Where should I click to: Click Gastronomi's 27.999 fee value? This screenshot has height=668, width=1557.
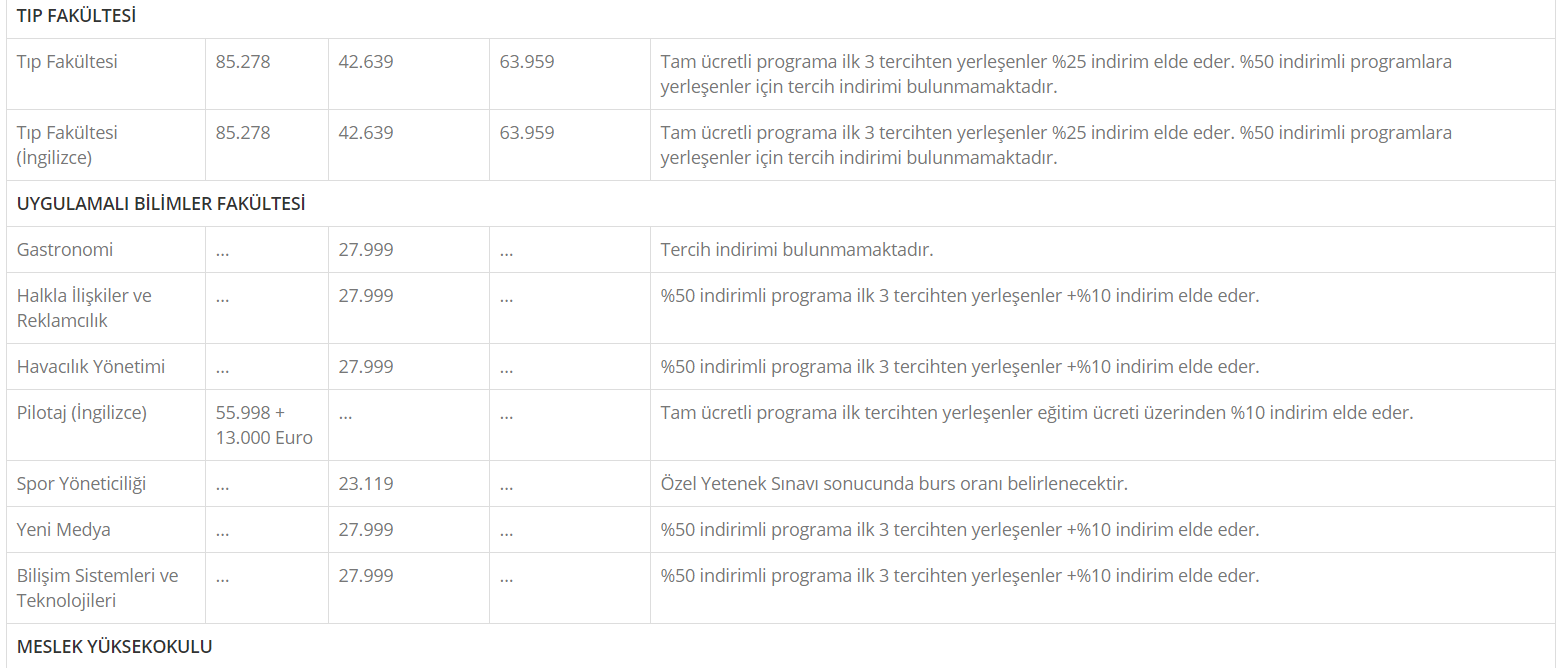point(366,250)
